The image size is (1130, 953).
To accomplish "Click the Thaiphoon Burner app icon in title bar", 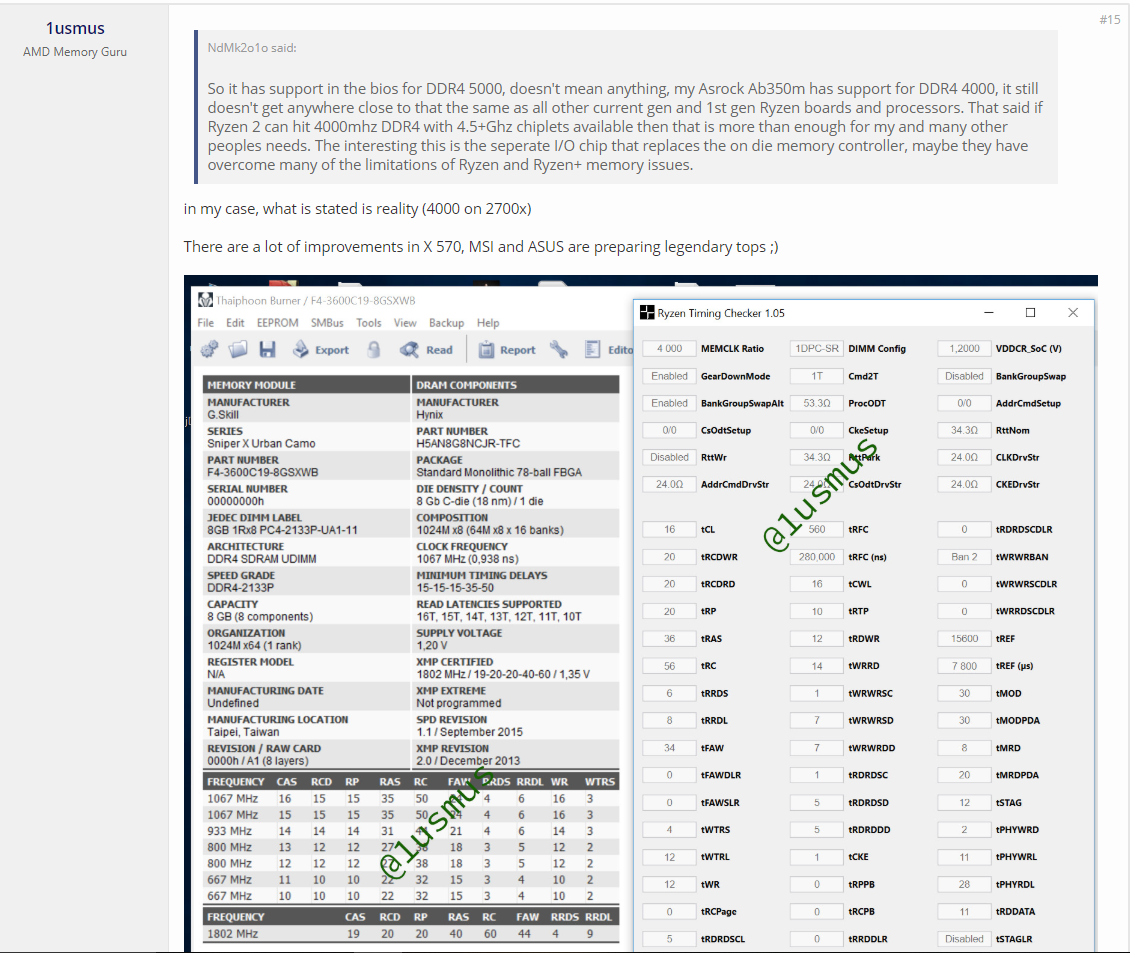I will 205,300.
